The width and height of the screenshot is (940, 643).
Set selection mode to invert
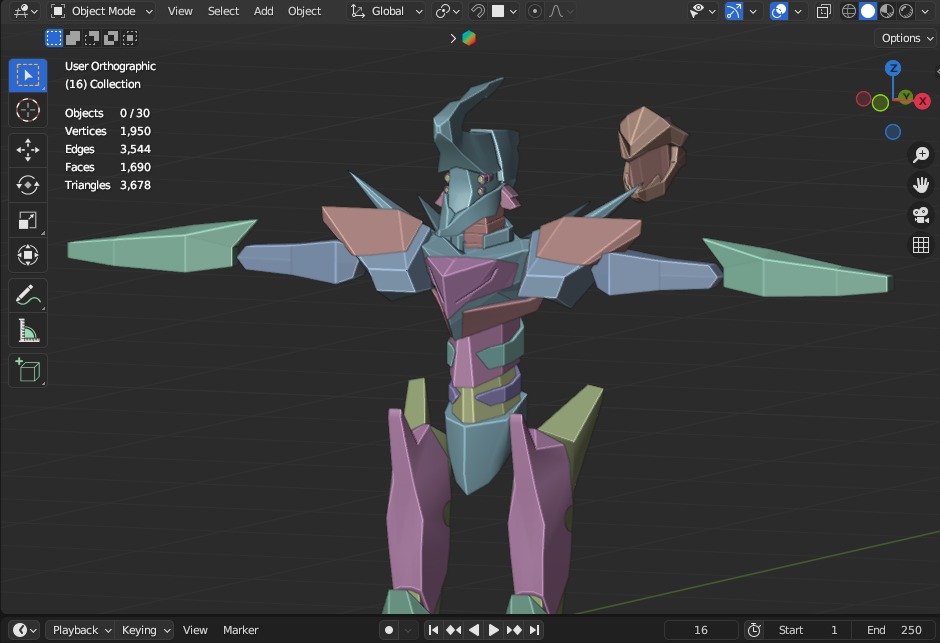(111, 38)
